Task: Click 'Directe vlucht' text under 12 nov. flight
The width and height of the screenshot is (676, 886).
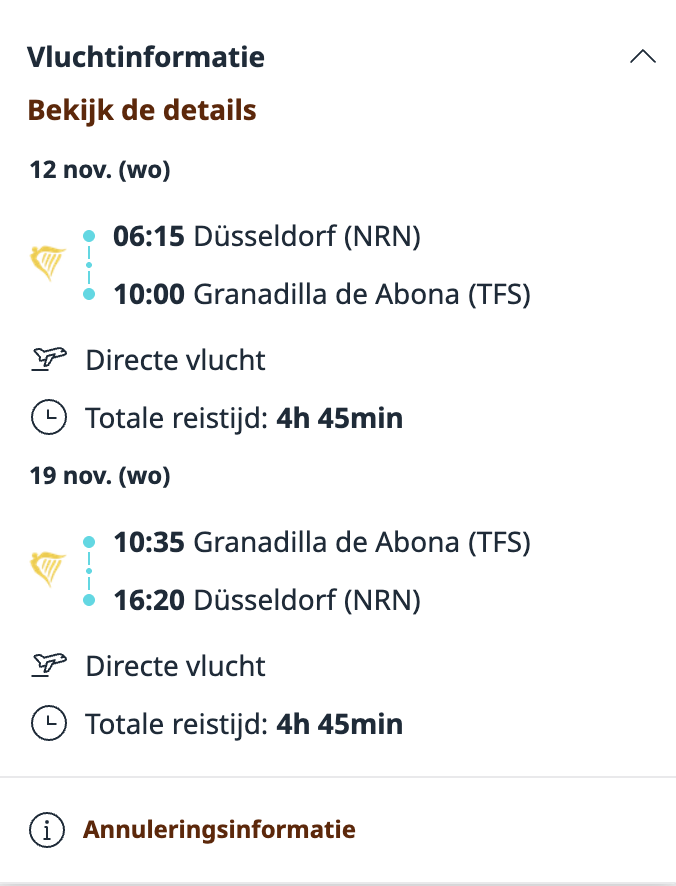Action: click(x=176, y=359)
